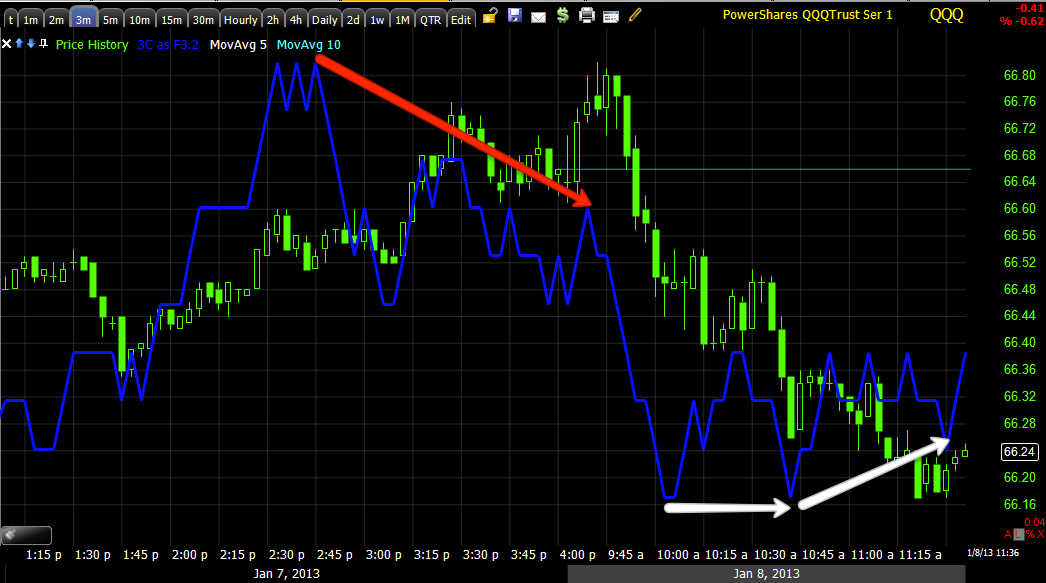1046x583 pixels.
Task: Select the 5m timeframe tab
Action: [111, 19]
